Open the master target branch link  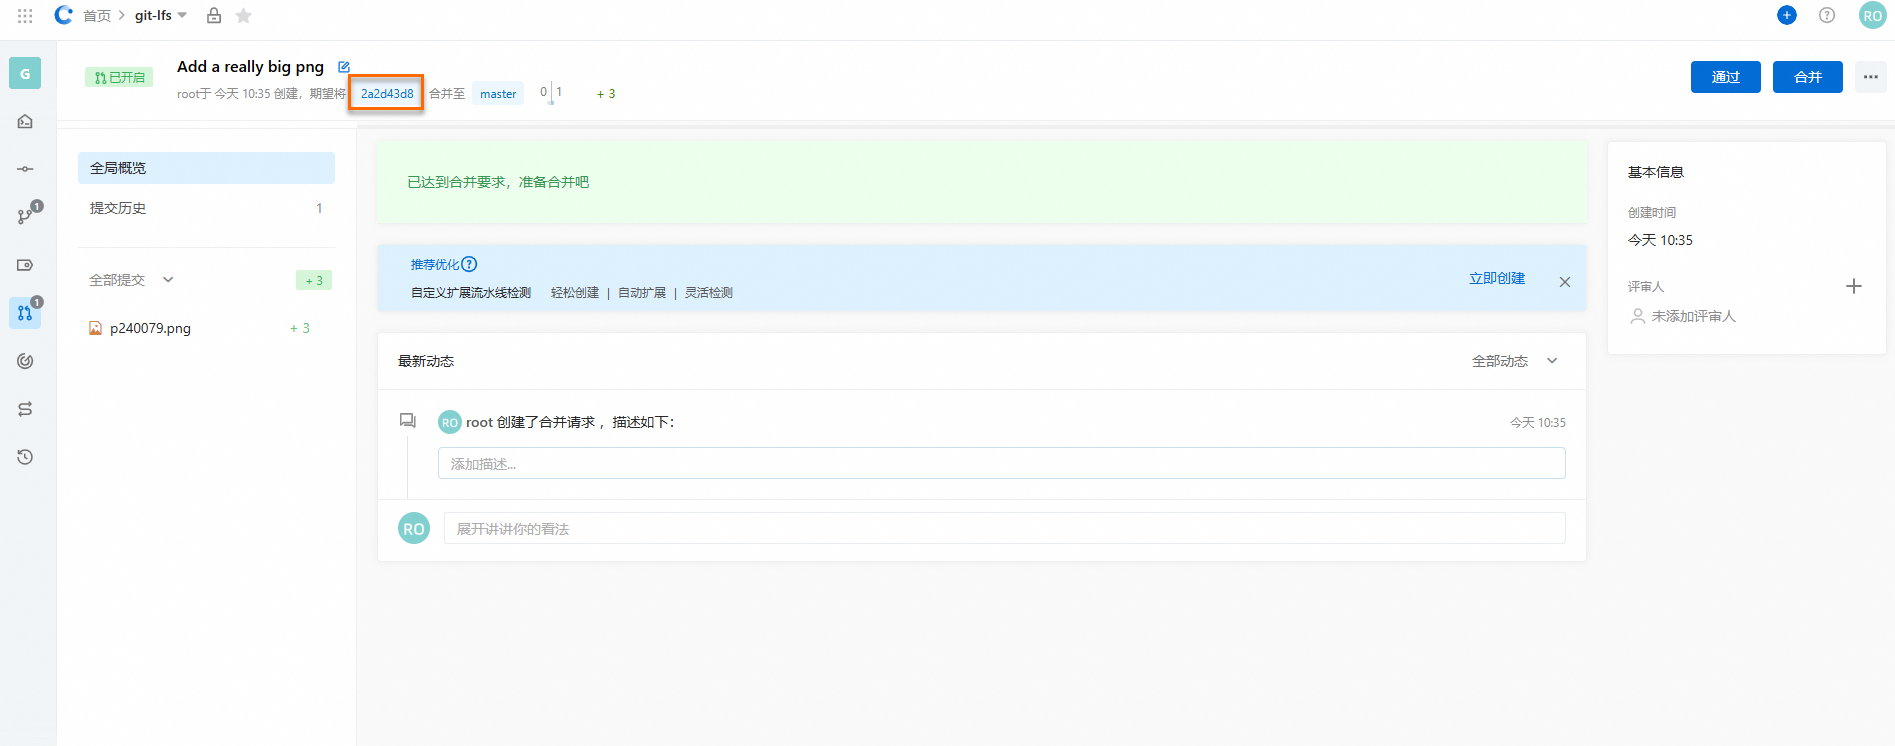click(498, 94)
